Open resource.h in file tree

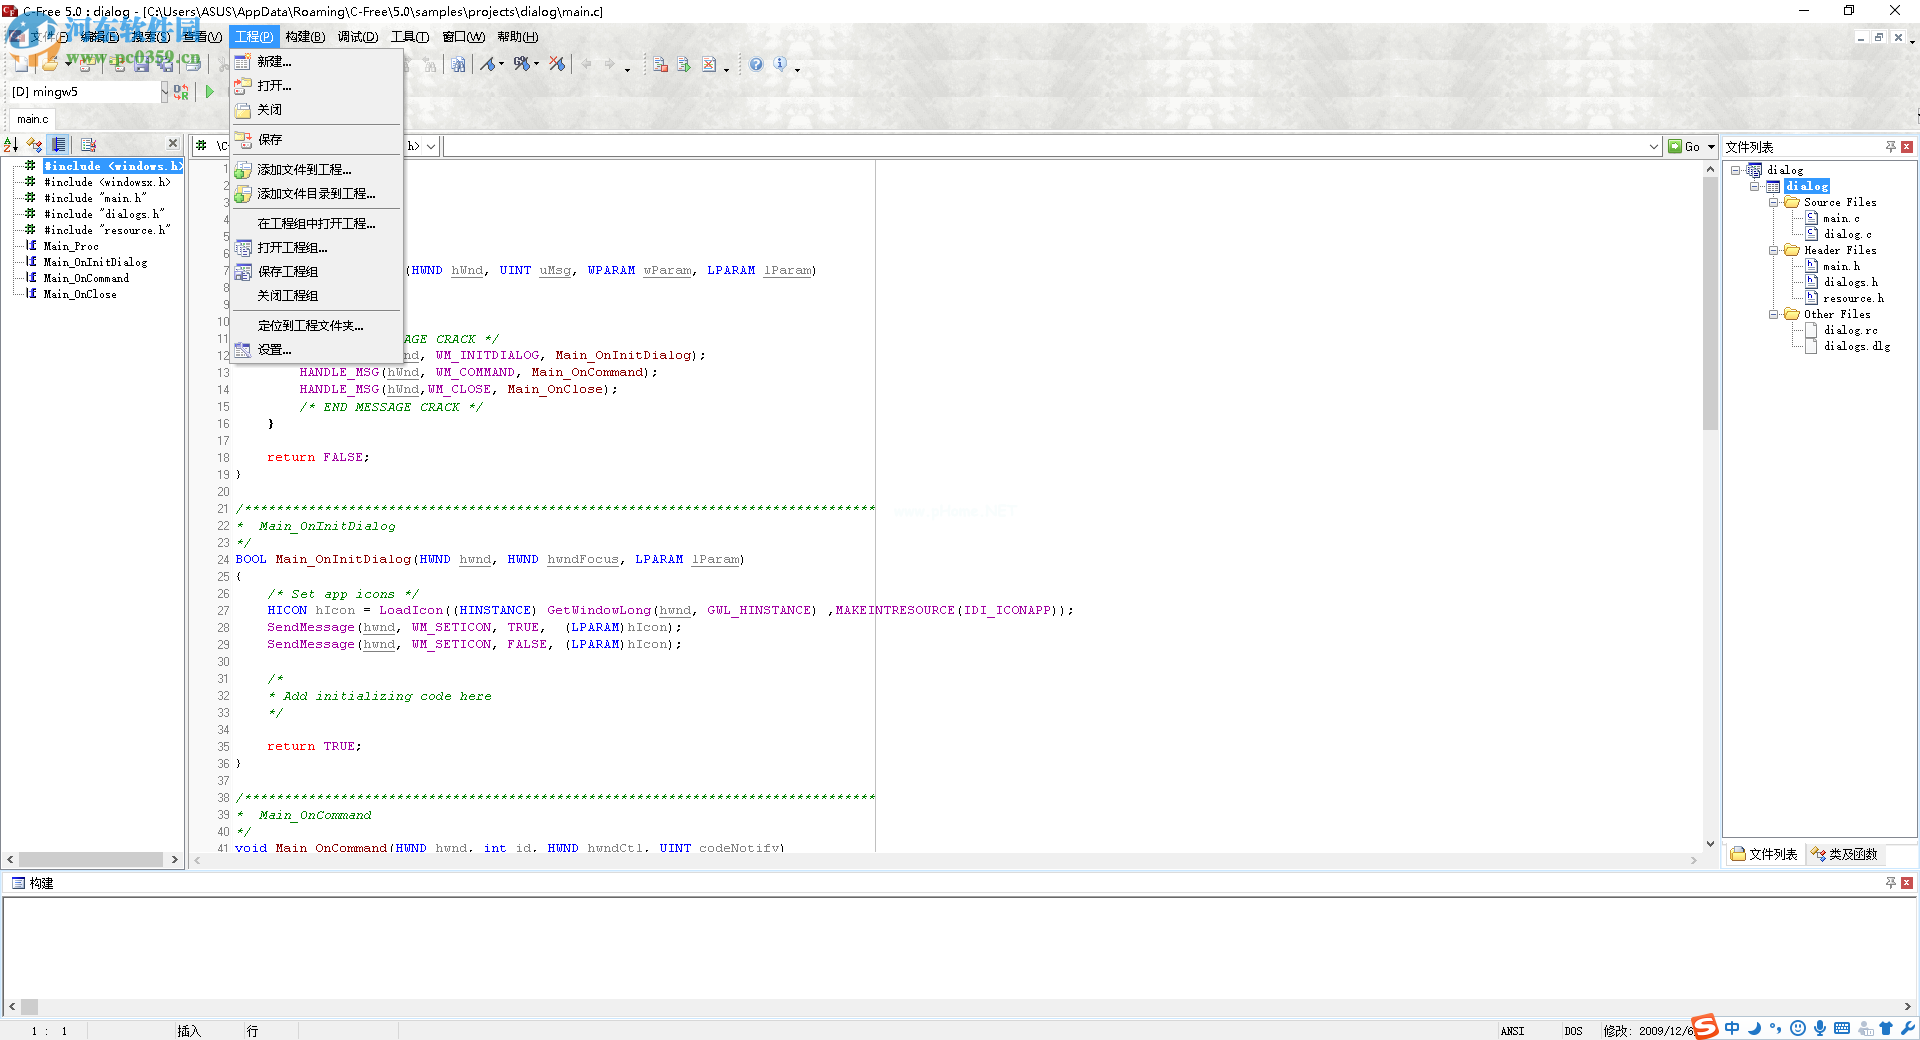1852,298
